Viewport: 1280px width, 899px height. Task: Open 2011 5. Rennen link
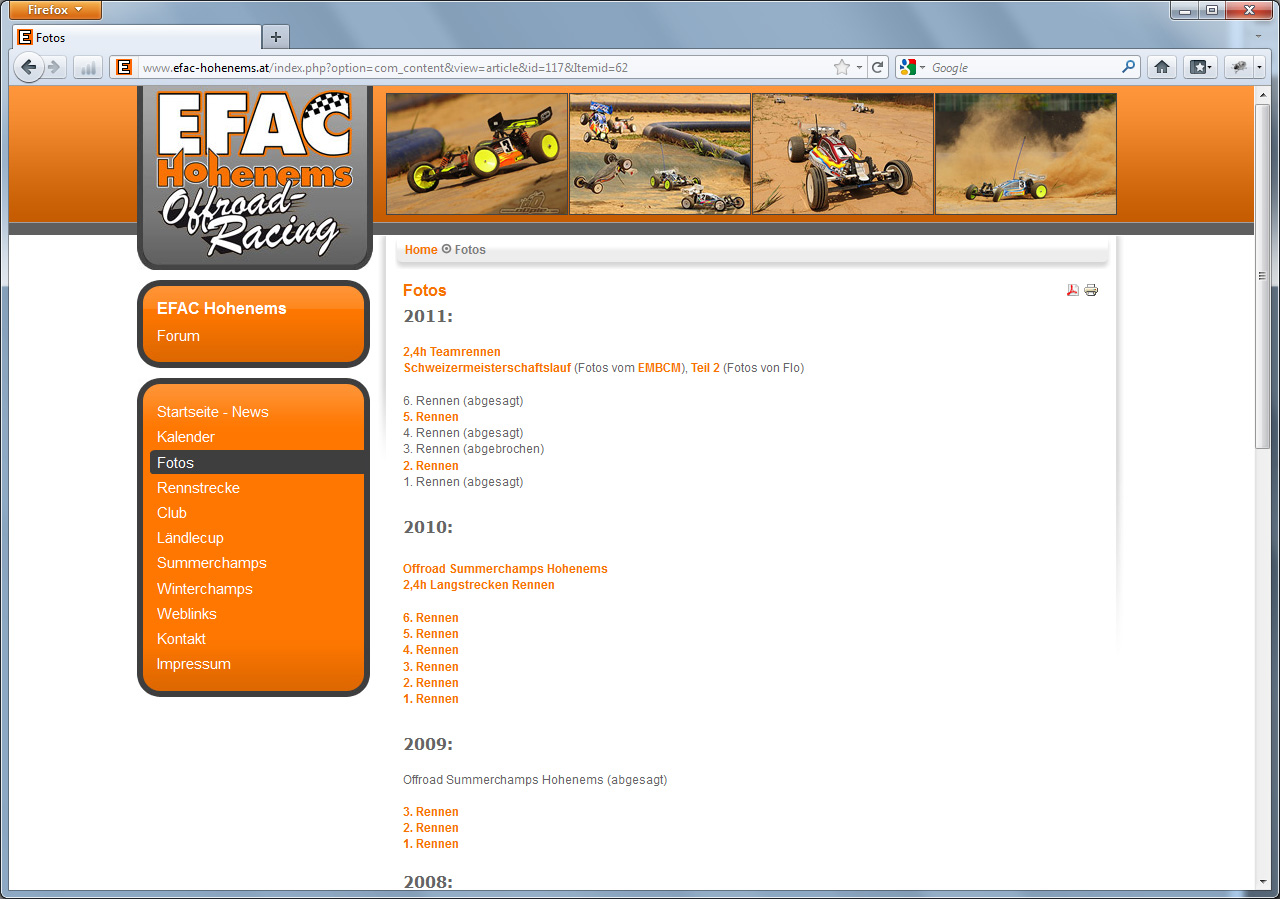[x=431, y=417]
